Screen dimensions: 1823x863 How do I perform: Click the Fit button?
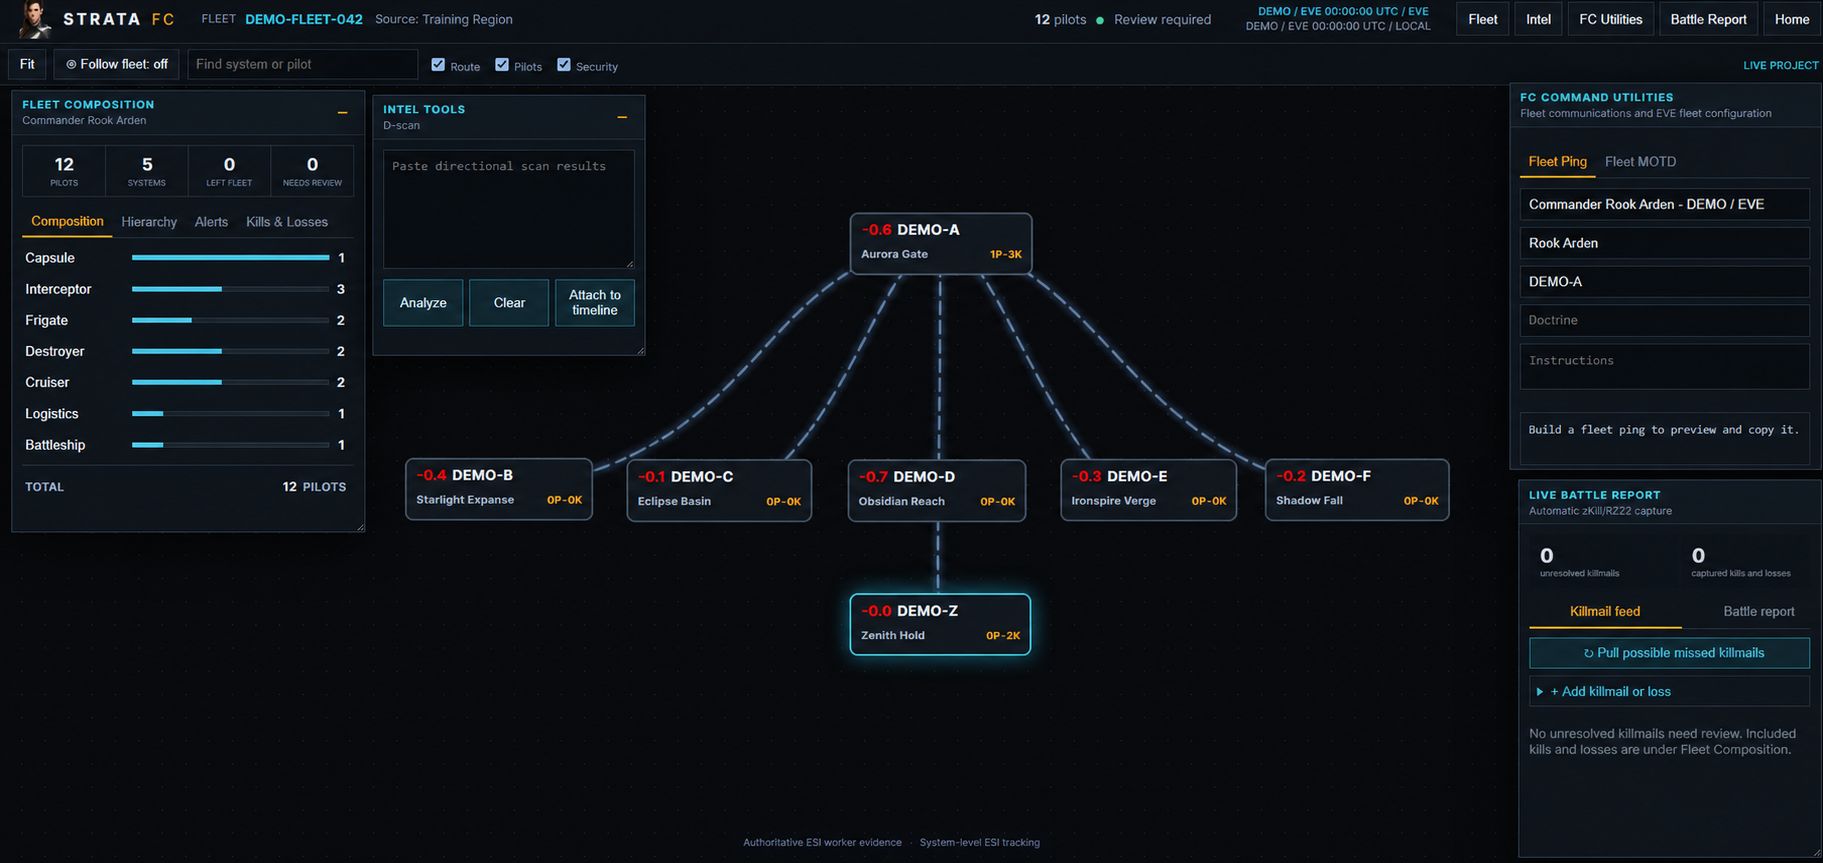(27, 64)
